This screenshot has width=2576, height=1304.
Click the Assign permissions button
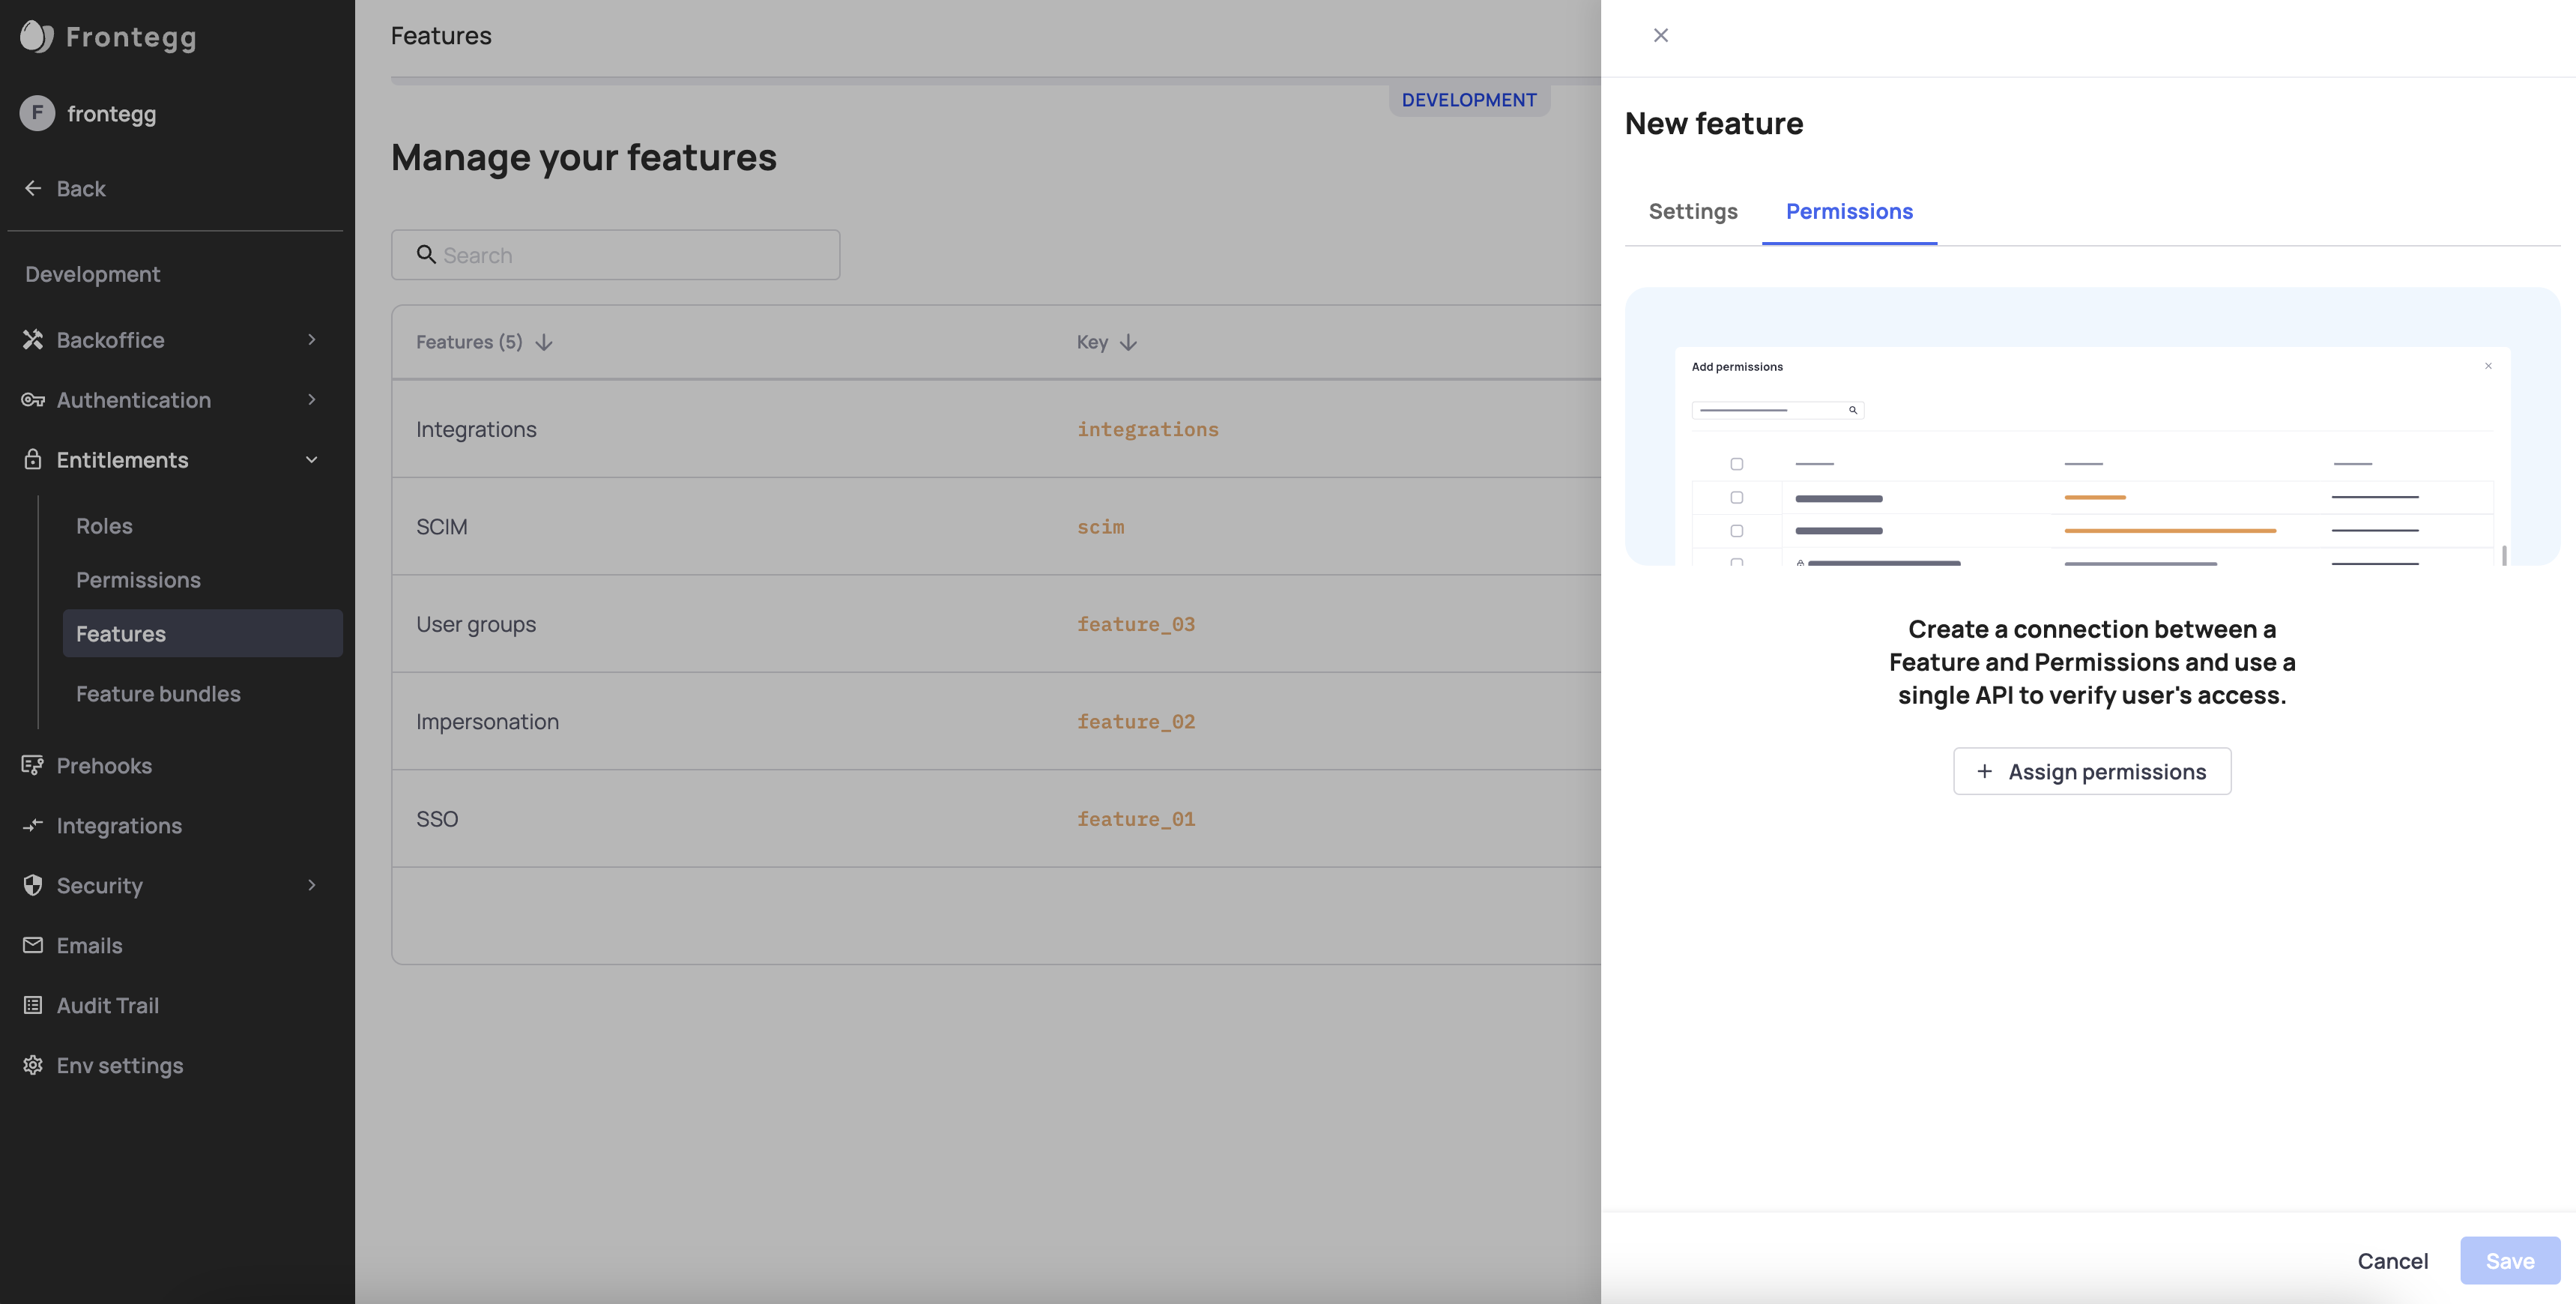2091,771
